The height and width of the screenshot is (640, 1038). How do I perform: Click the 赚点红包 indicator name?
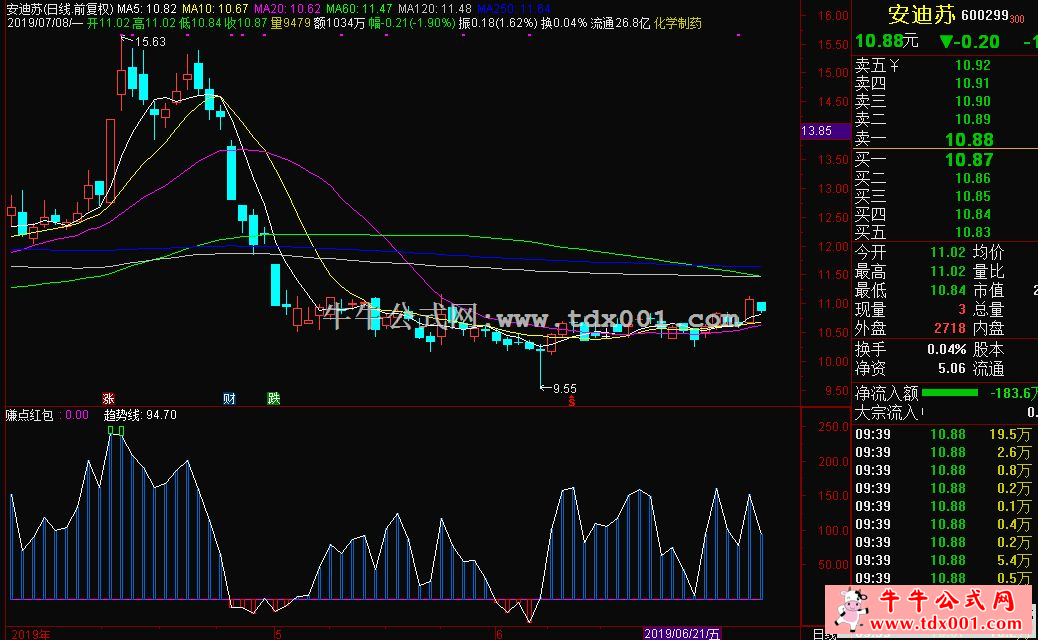click(x=30, y=415)
